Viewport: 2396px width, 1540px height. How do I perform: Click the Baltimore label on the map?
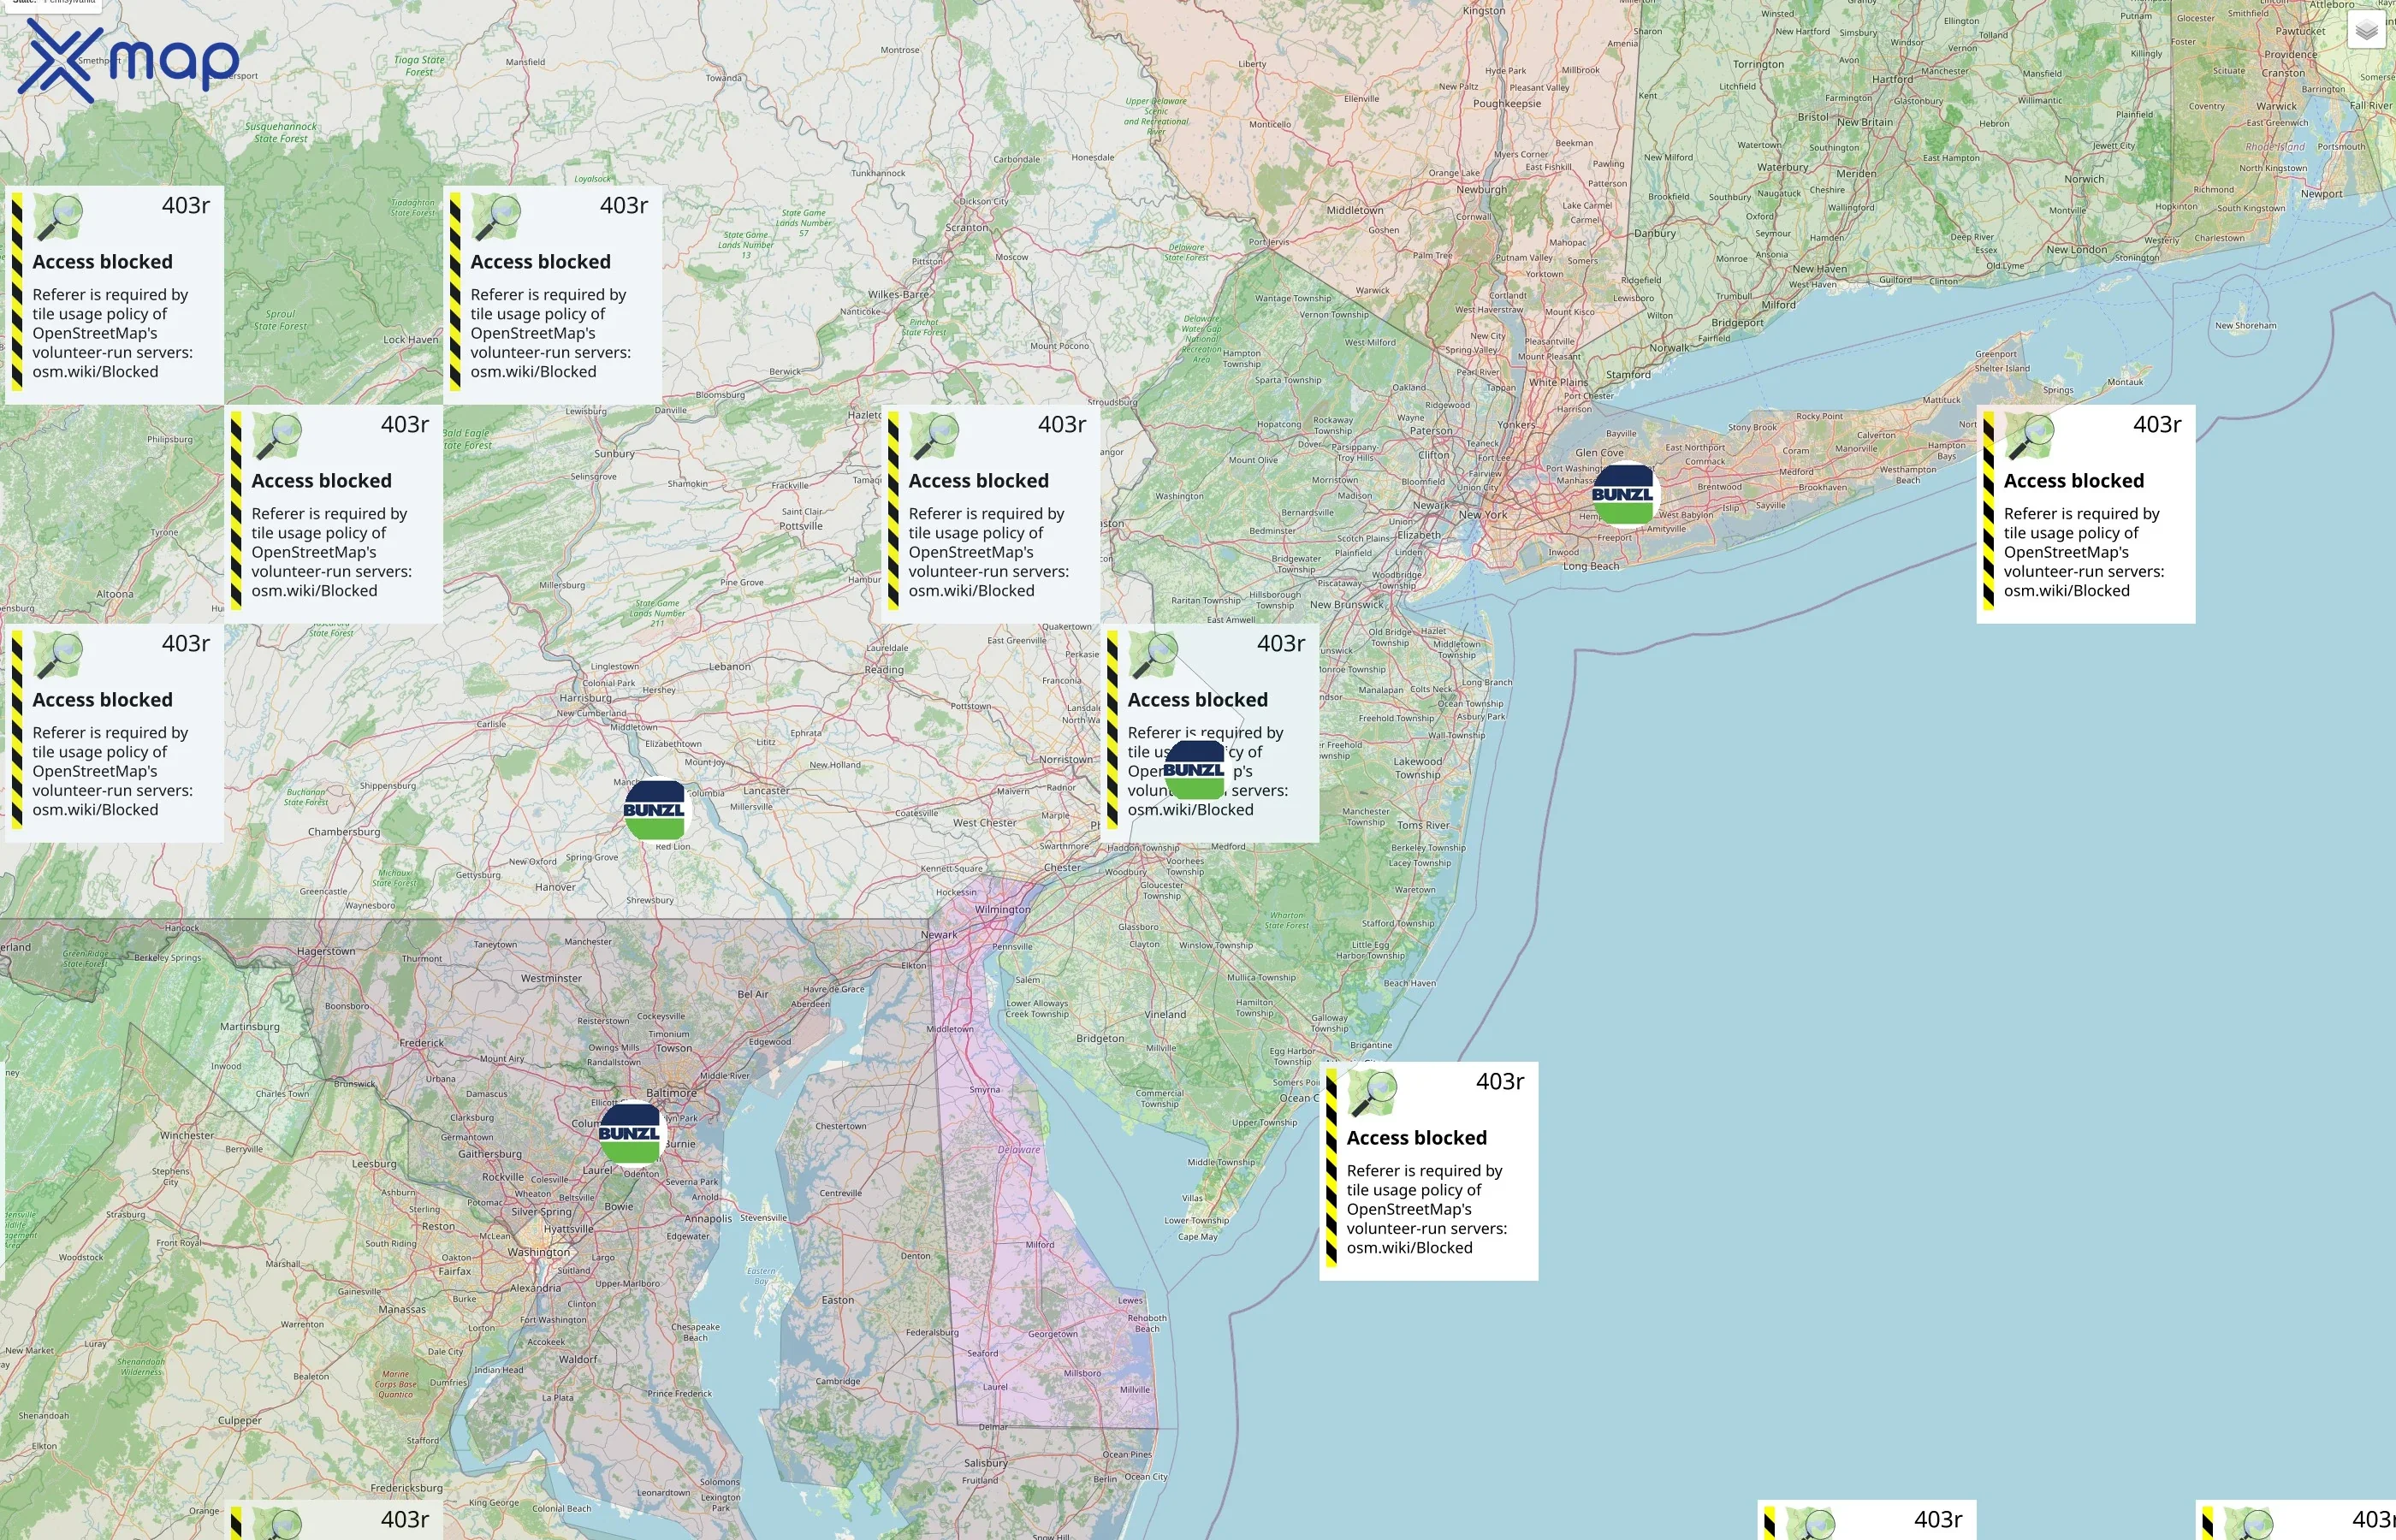click(x=671, y=1093)
